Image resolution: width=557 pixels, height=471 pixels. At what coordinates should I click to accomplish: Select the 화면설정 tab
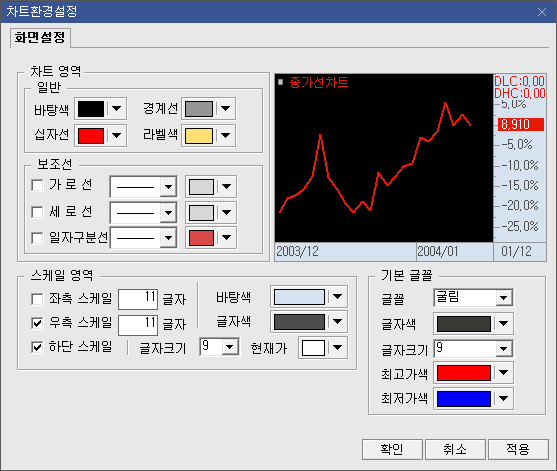click(x=40, y=38)
